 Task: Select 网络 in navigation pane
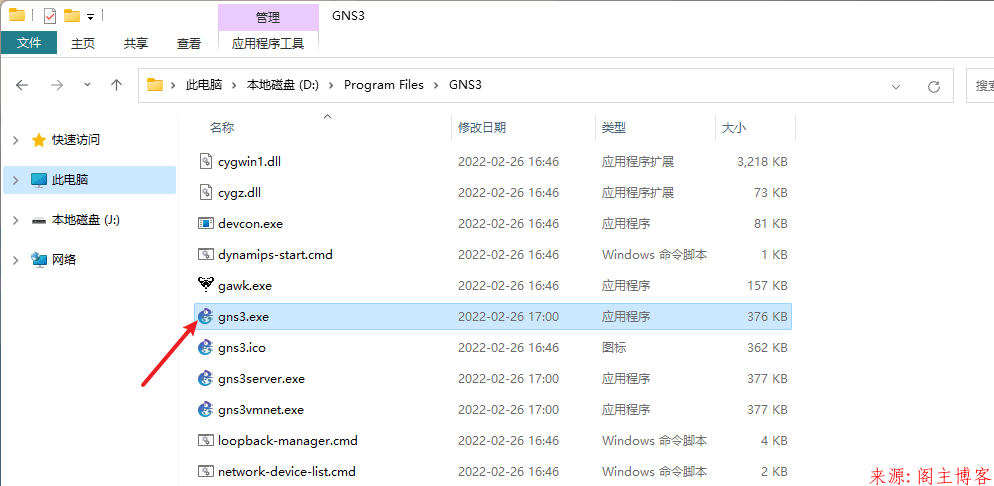point(64,259)
